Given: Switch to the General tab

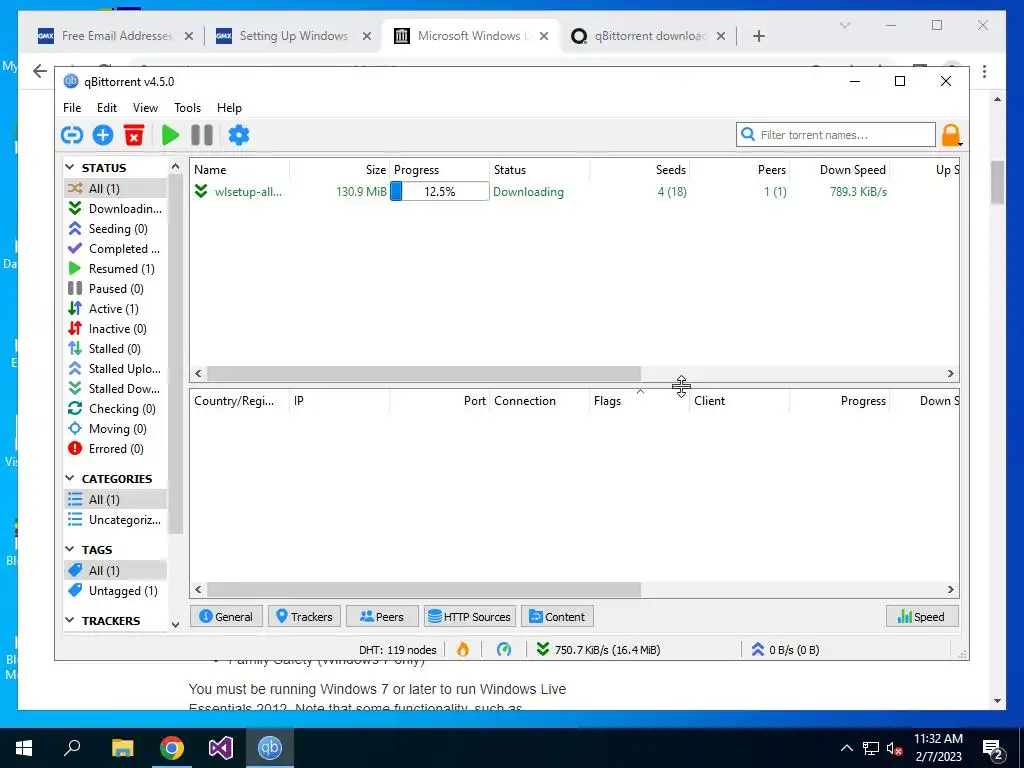Looking at the screenshot, I should click(x=226, y=616).
